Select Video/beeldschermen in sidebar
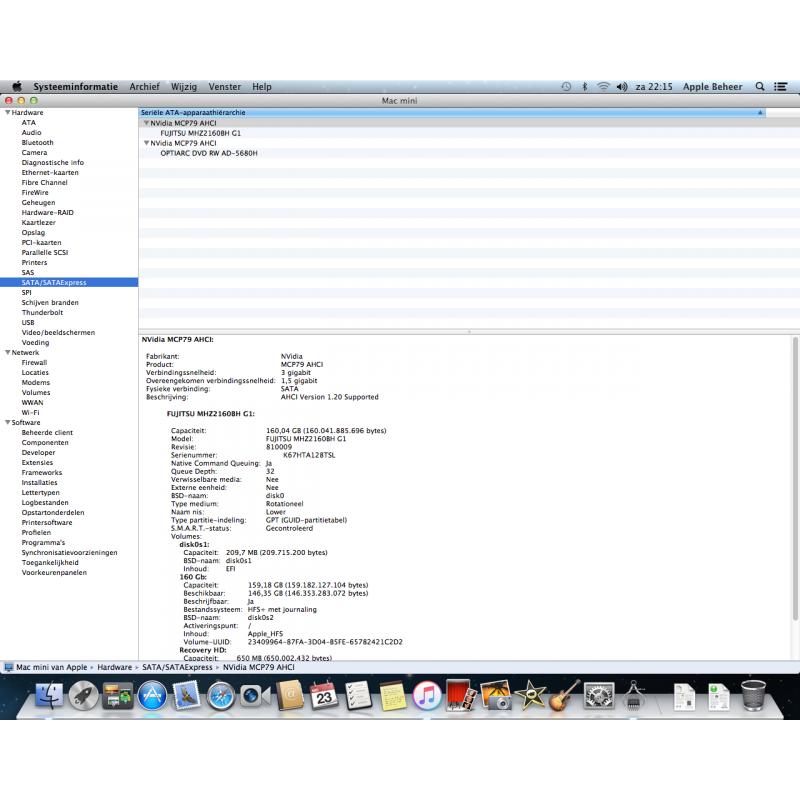 (x=58, y=333)
